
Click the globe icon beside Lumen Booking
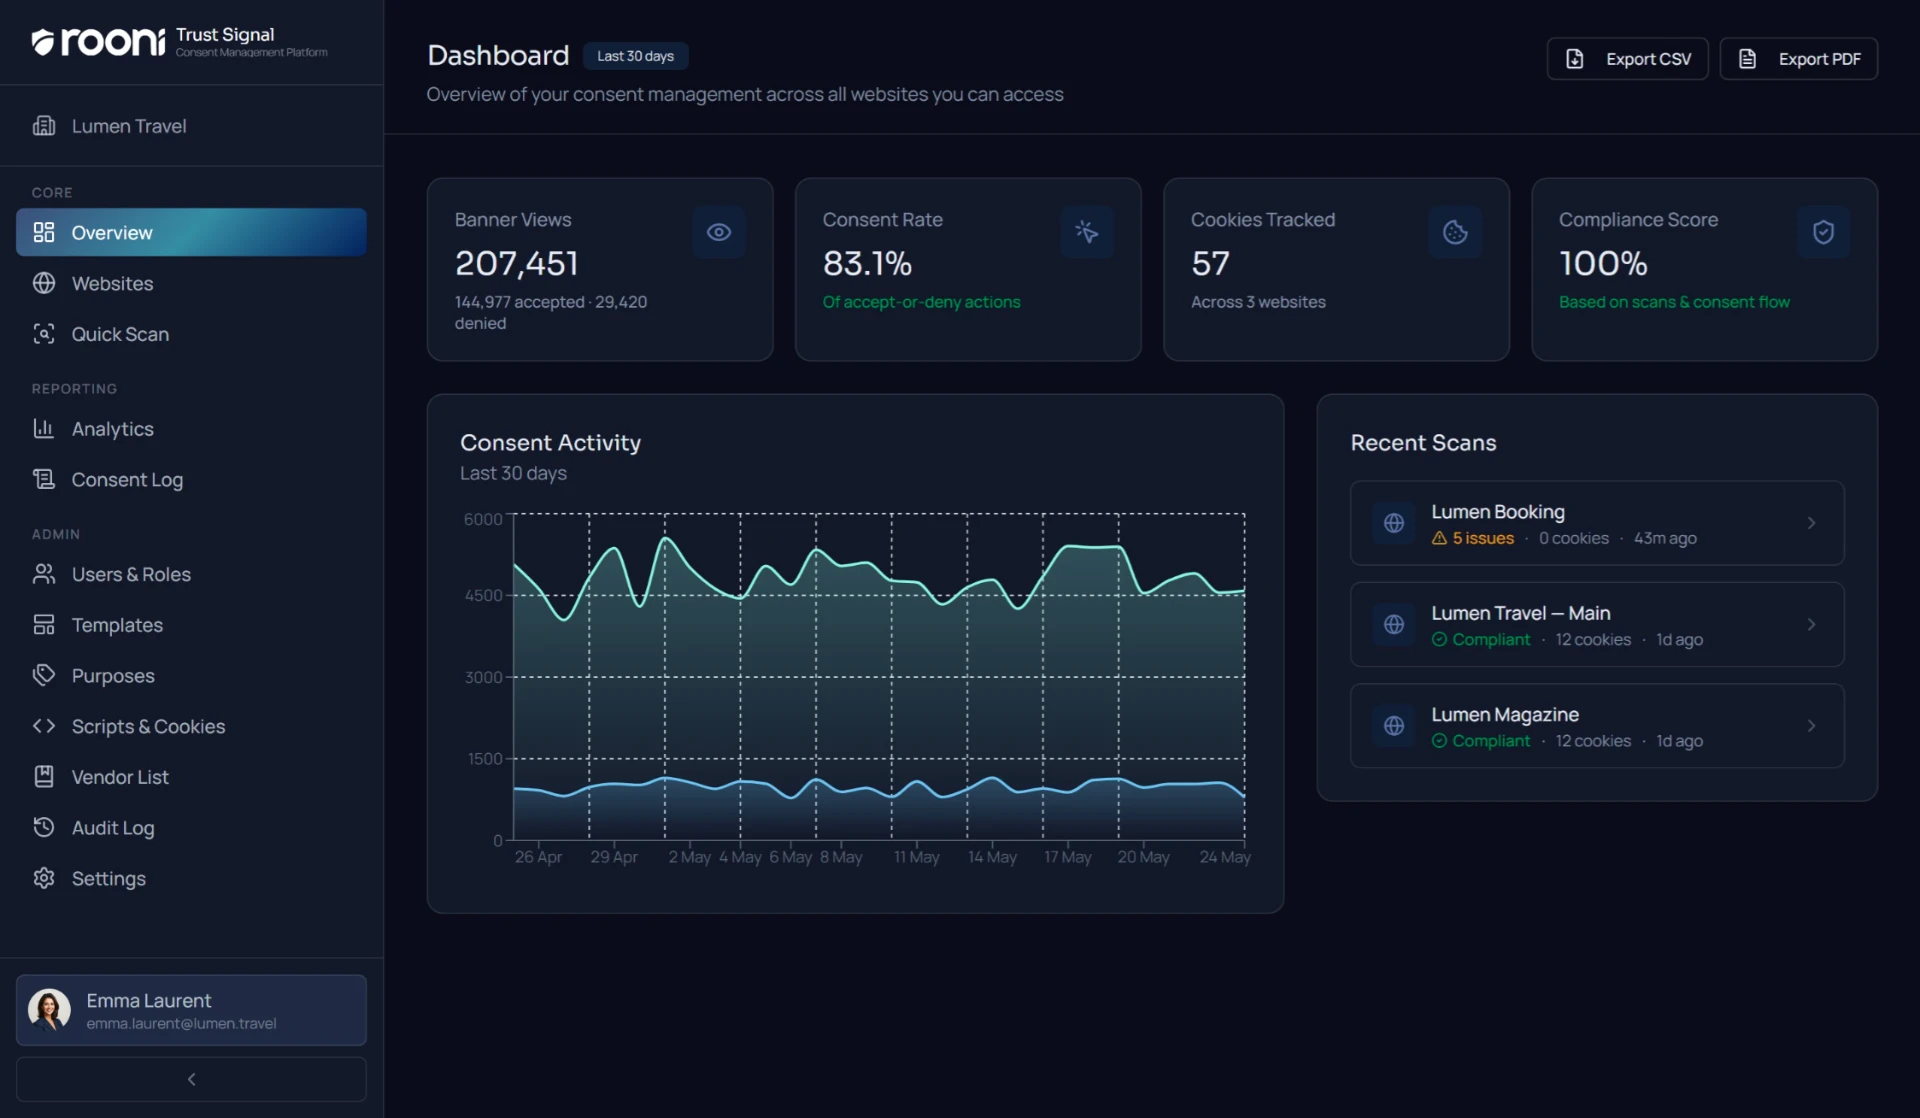[1394, 523]
